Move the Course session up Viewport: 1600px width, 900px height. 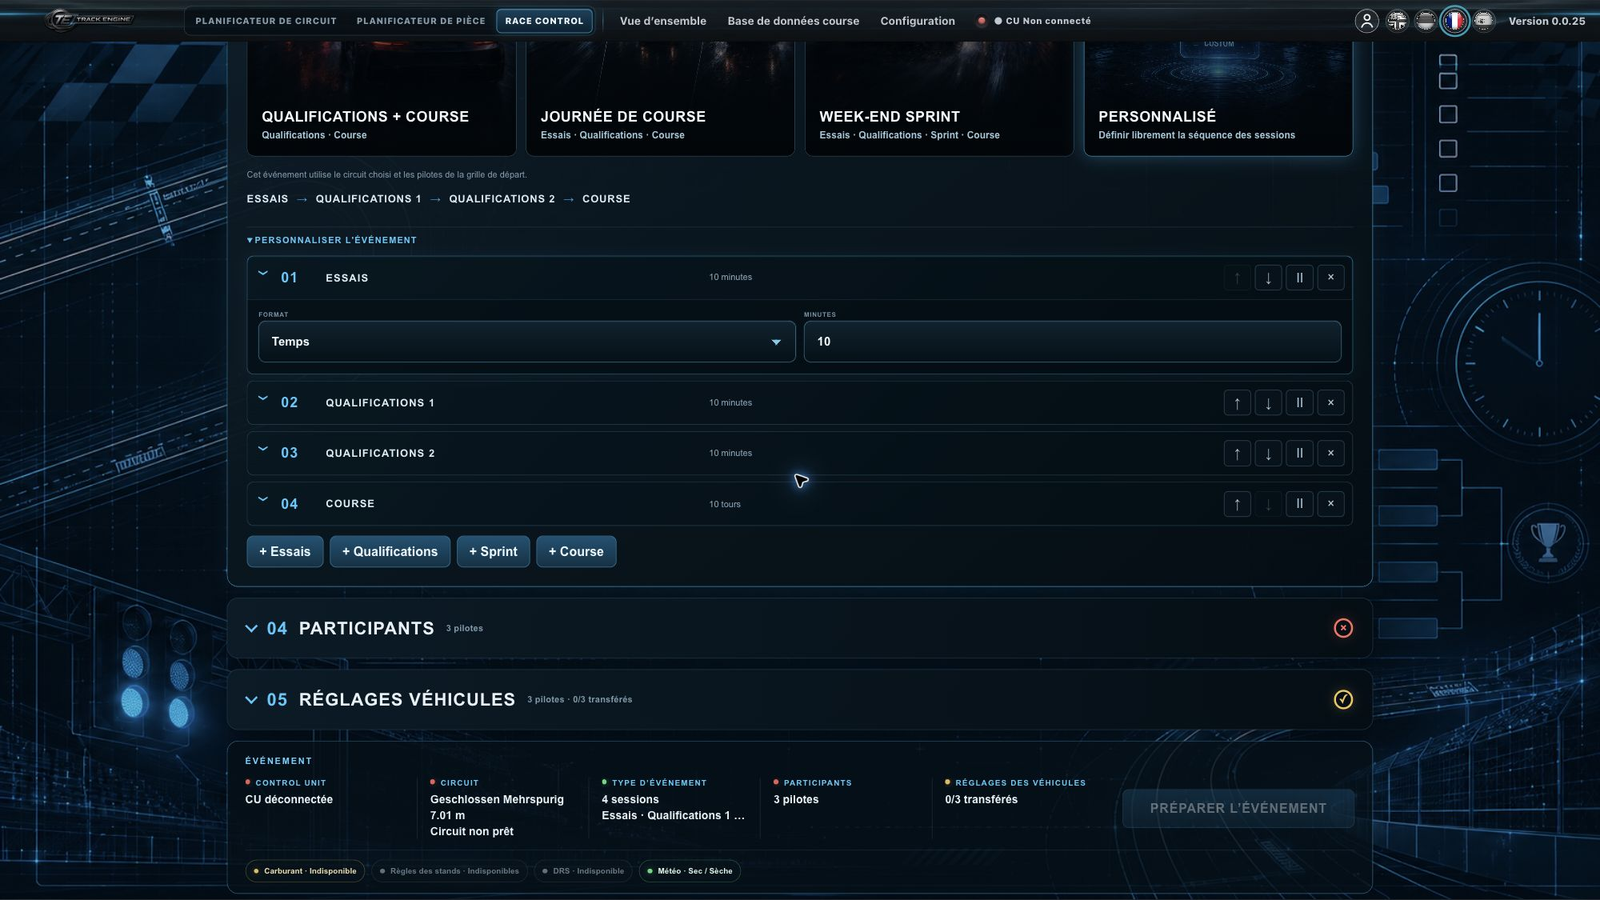click(1237, 504)
